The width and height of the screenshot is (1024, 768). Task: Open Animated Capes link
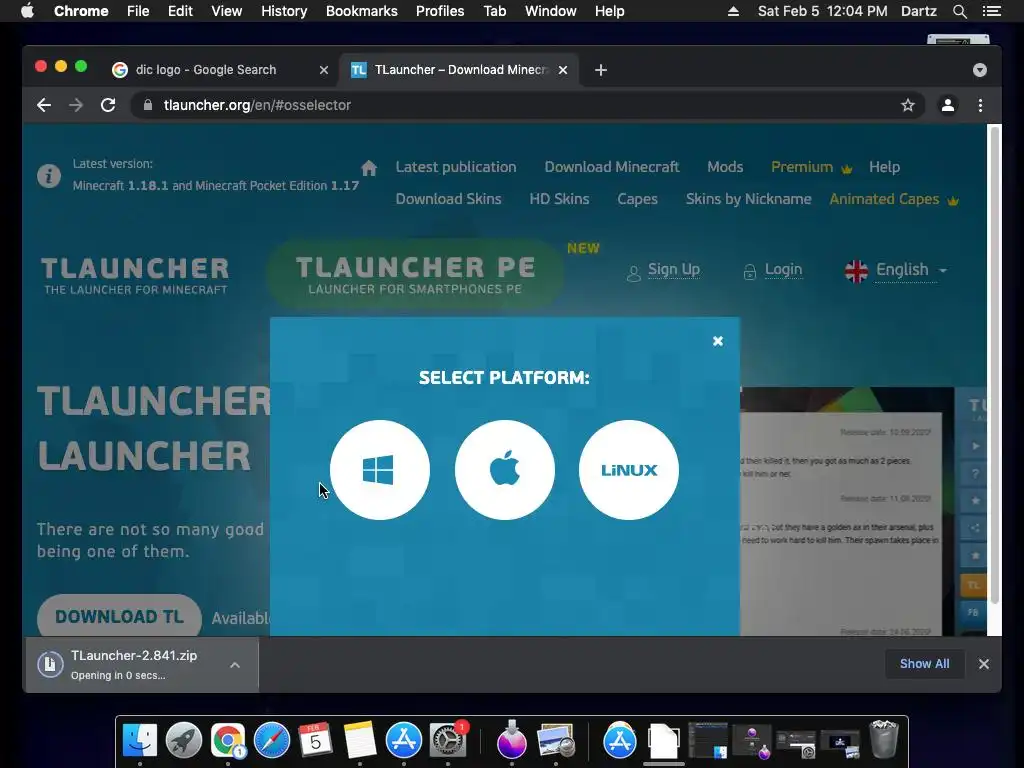[x=893, y=199]
